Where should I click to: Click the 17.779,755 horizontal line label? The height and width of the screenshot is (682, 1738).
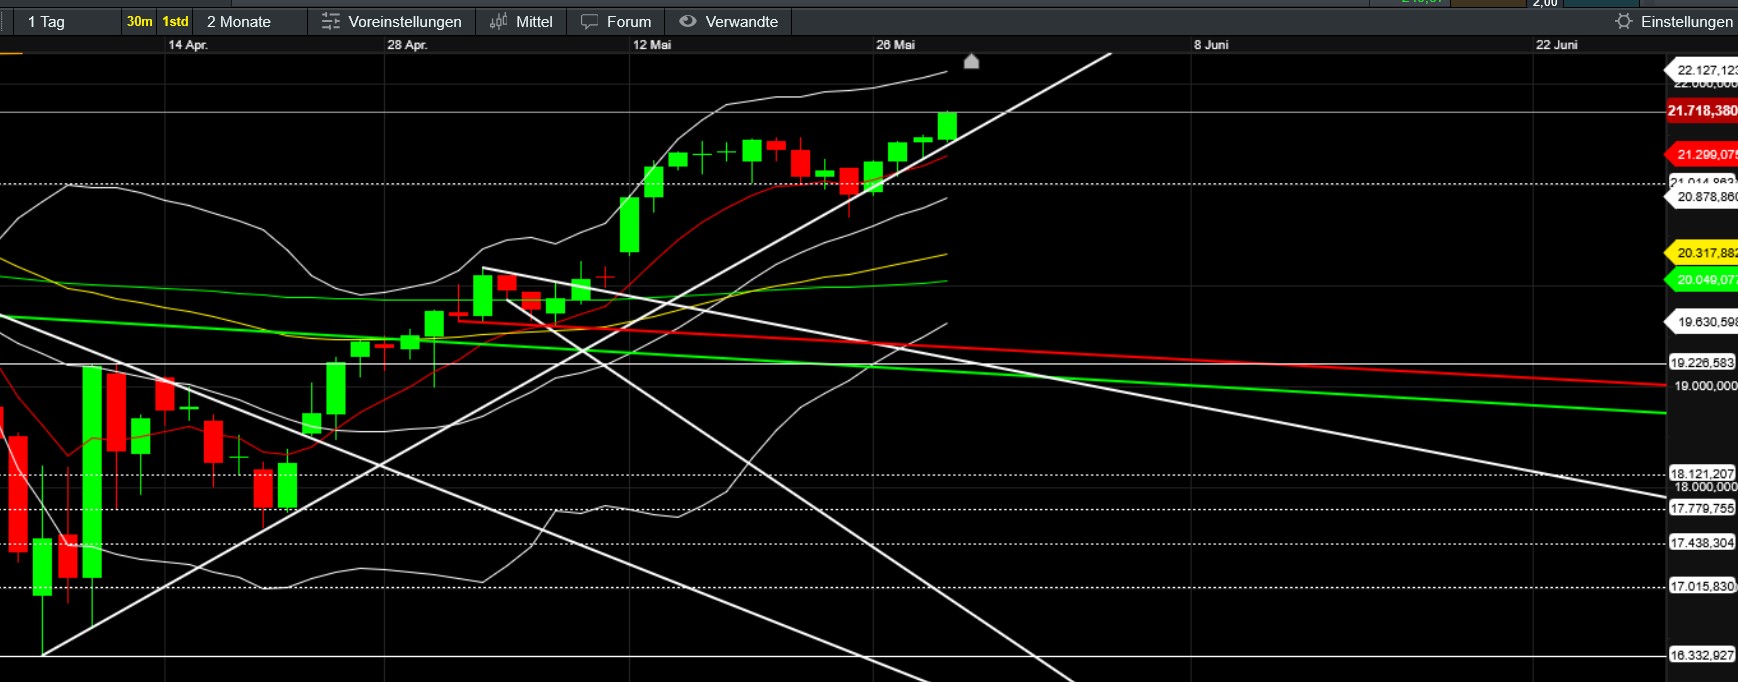click(x=1702, y=509)
